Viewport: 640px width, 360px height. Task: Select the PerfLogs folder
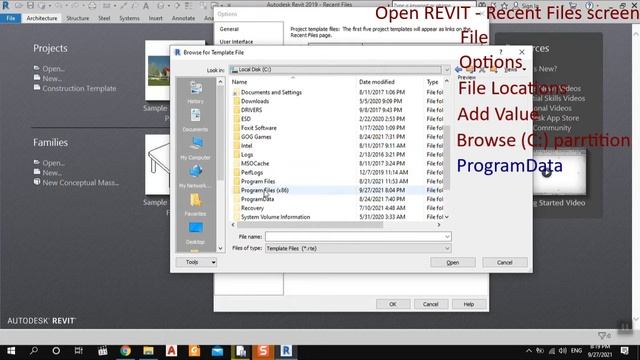point(252,173)
